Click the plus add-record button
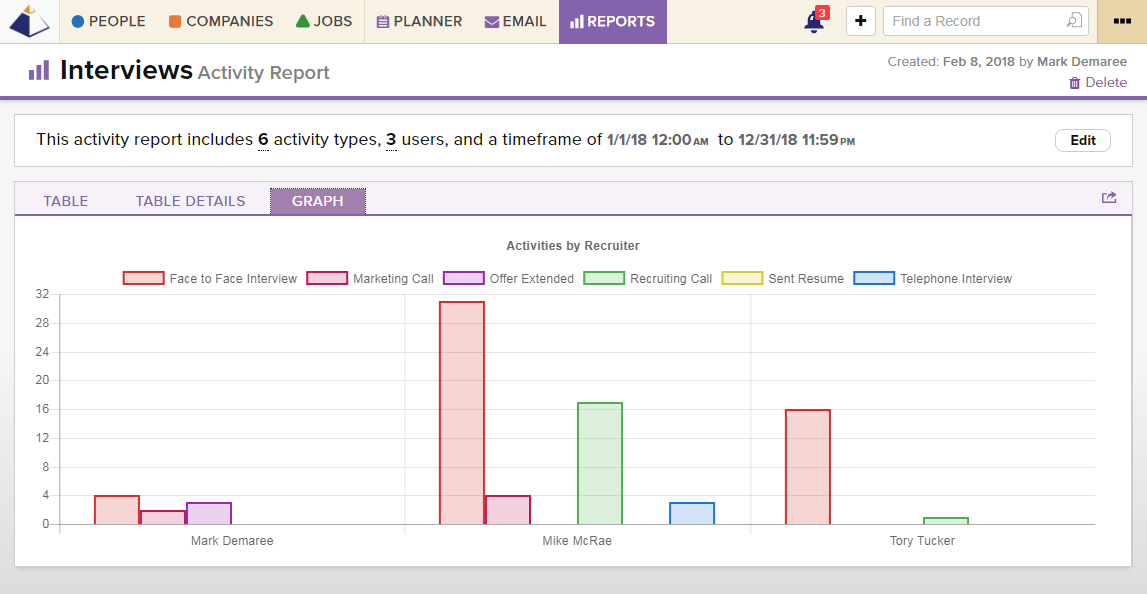The image size is (1147, 594). pyautogui.click(x=860, y=21)
